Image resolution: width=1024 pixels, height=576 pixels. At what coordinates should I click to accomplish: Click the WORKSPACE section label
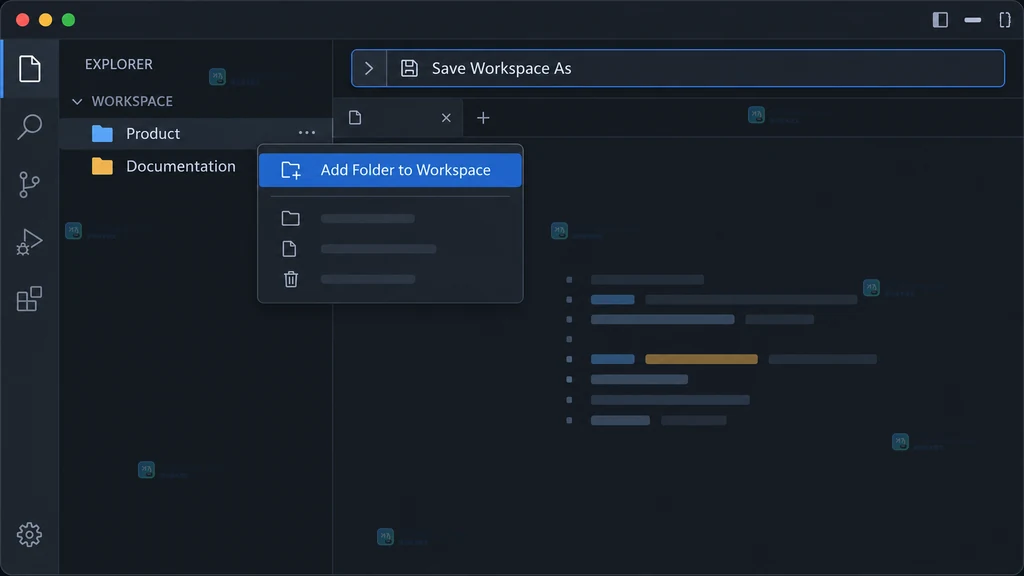tap(132, 101)
